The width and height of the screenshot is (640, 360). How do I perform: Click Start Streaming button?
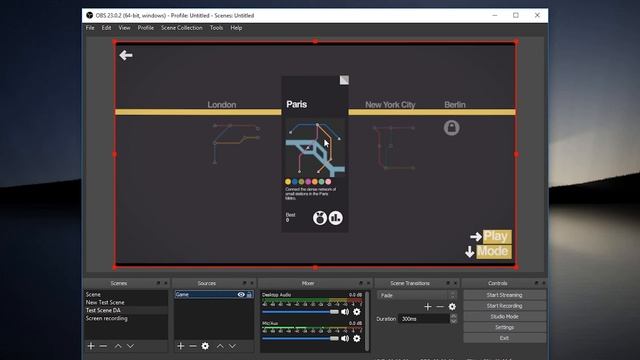pos(504,295)
